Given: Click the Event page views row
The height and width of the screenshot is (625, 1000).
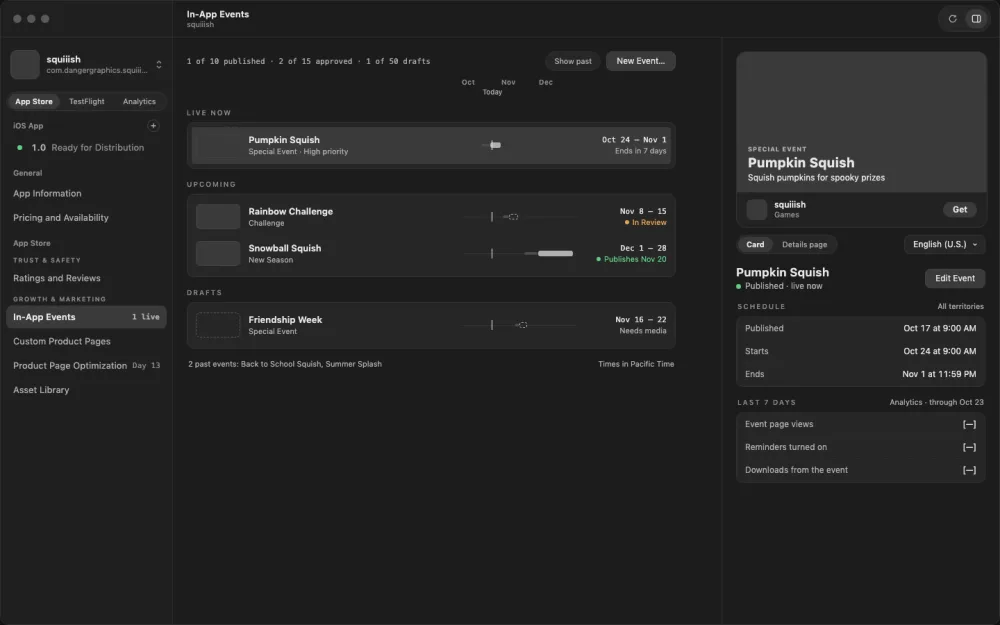Looking at the screenshot, I should pos(860,424).
